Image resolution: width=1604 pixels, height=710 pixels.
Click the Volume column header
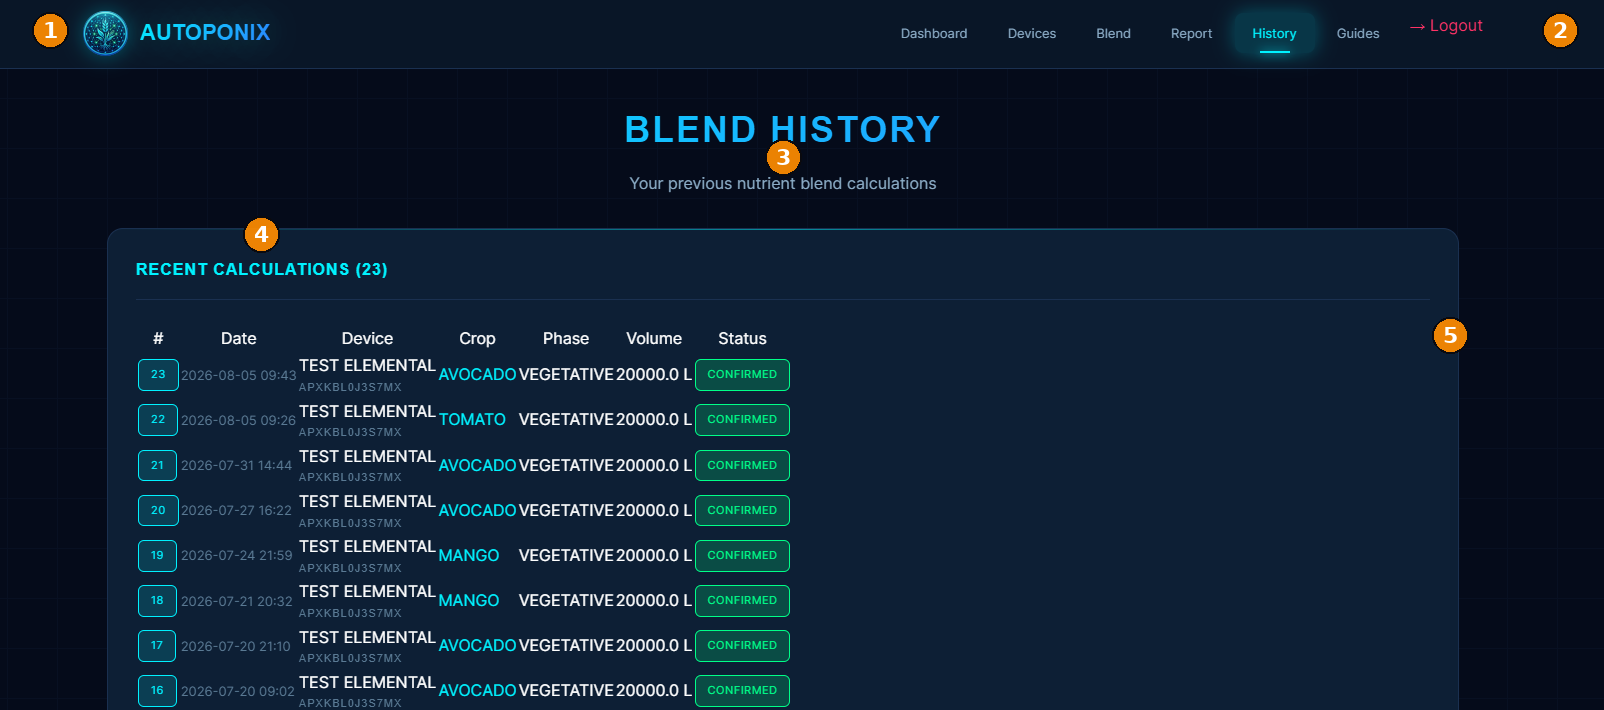click(654, 338)
